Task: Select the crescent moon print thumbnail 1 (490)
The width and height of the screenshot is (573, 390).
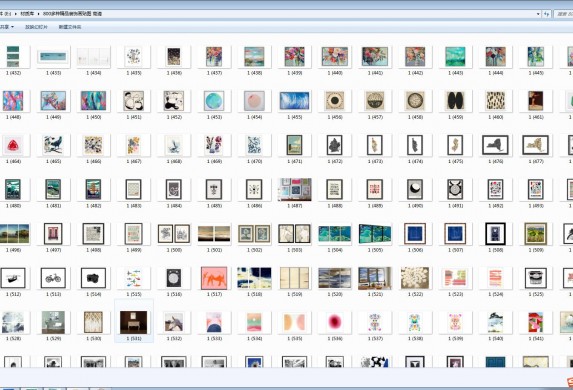Action: [415, 189]
